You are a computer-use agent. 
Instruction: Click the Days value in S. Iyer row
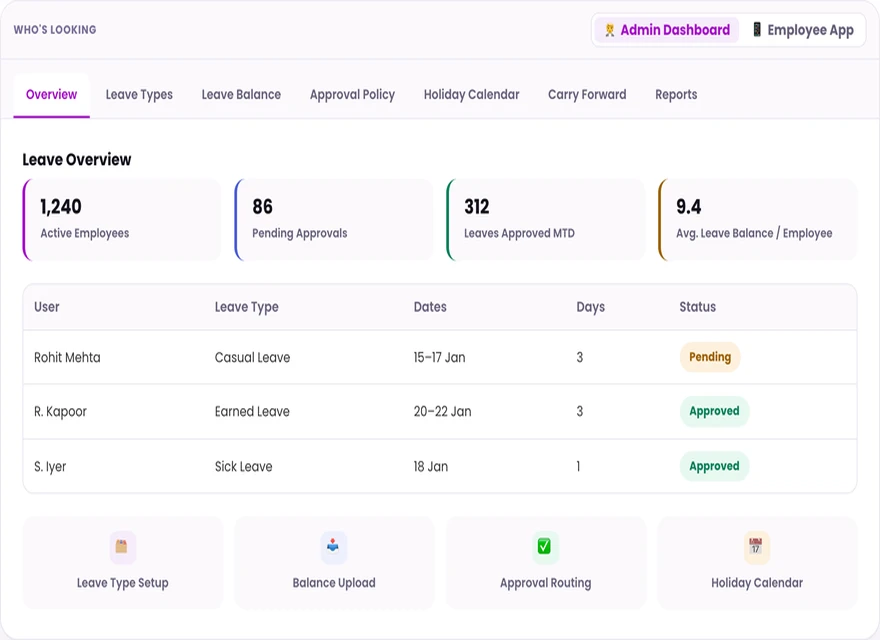[x=578, y=467]
